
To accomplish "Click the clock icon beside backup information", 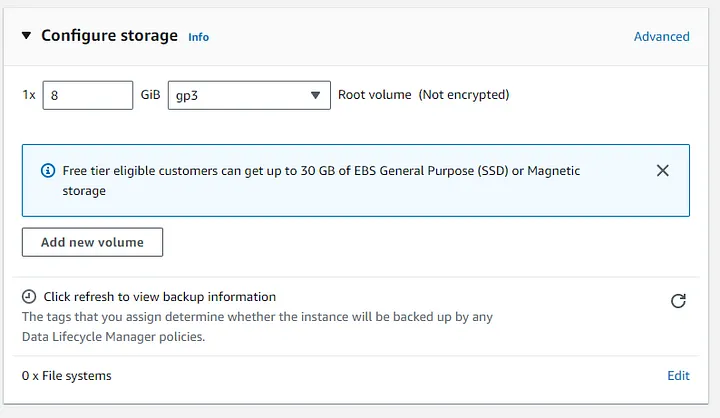I will (x=30, y=297).
